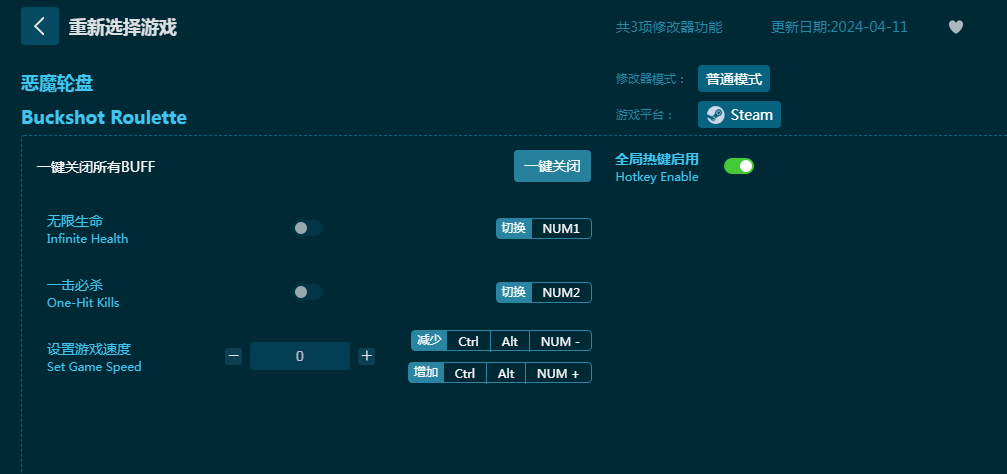This screenshot has width=1007, height=474.
Task: Click the 切换 NUM1 hotkey box
Action: click(x=543, y=229)
